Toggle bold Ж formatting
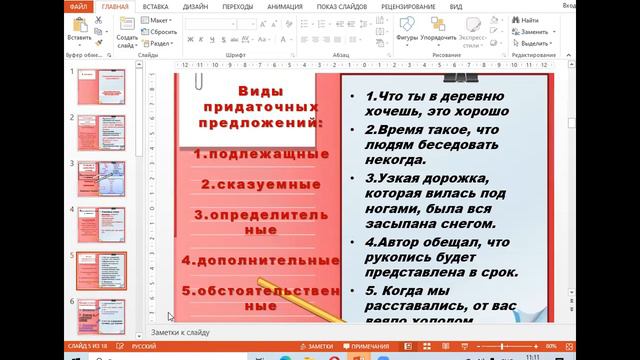Screen dimensions: 640x360 [x=190, y=40]
